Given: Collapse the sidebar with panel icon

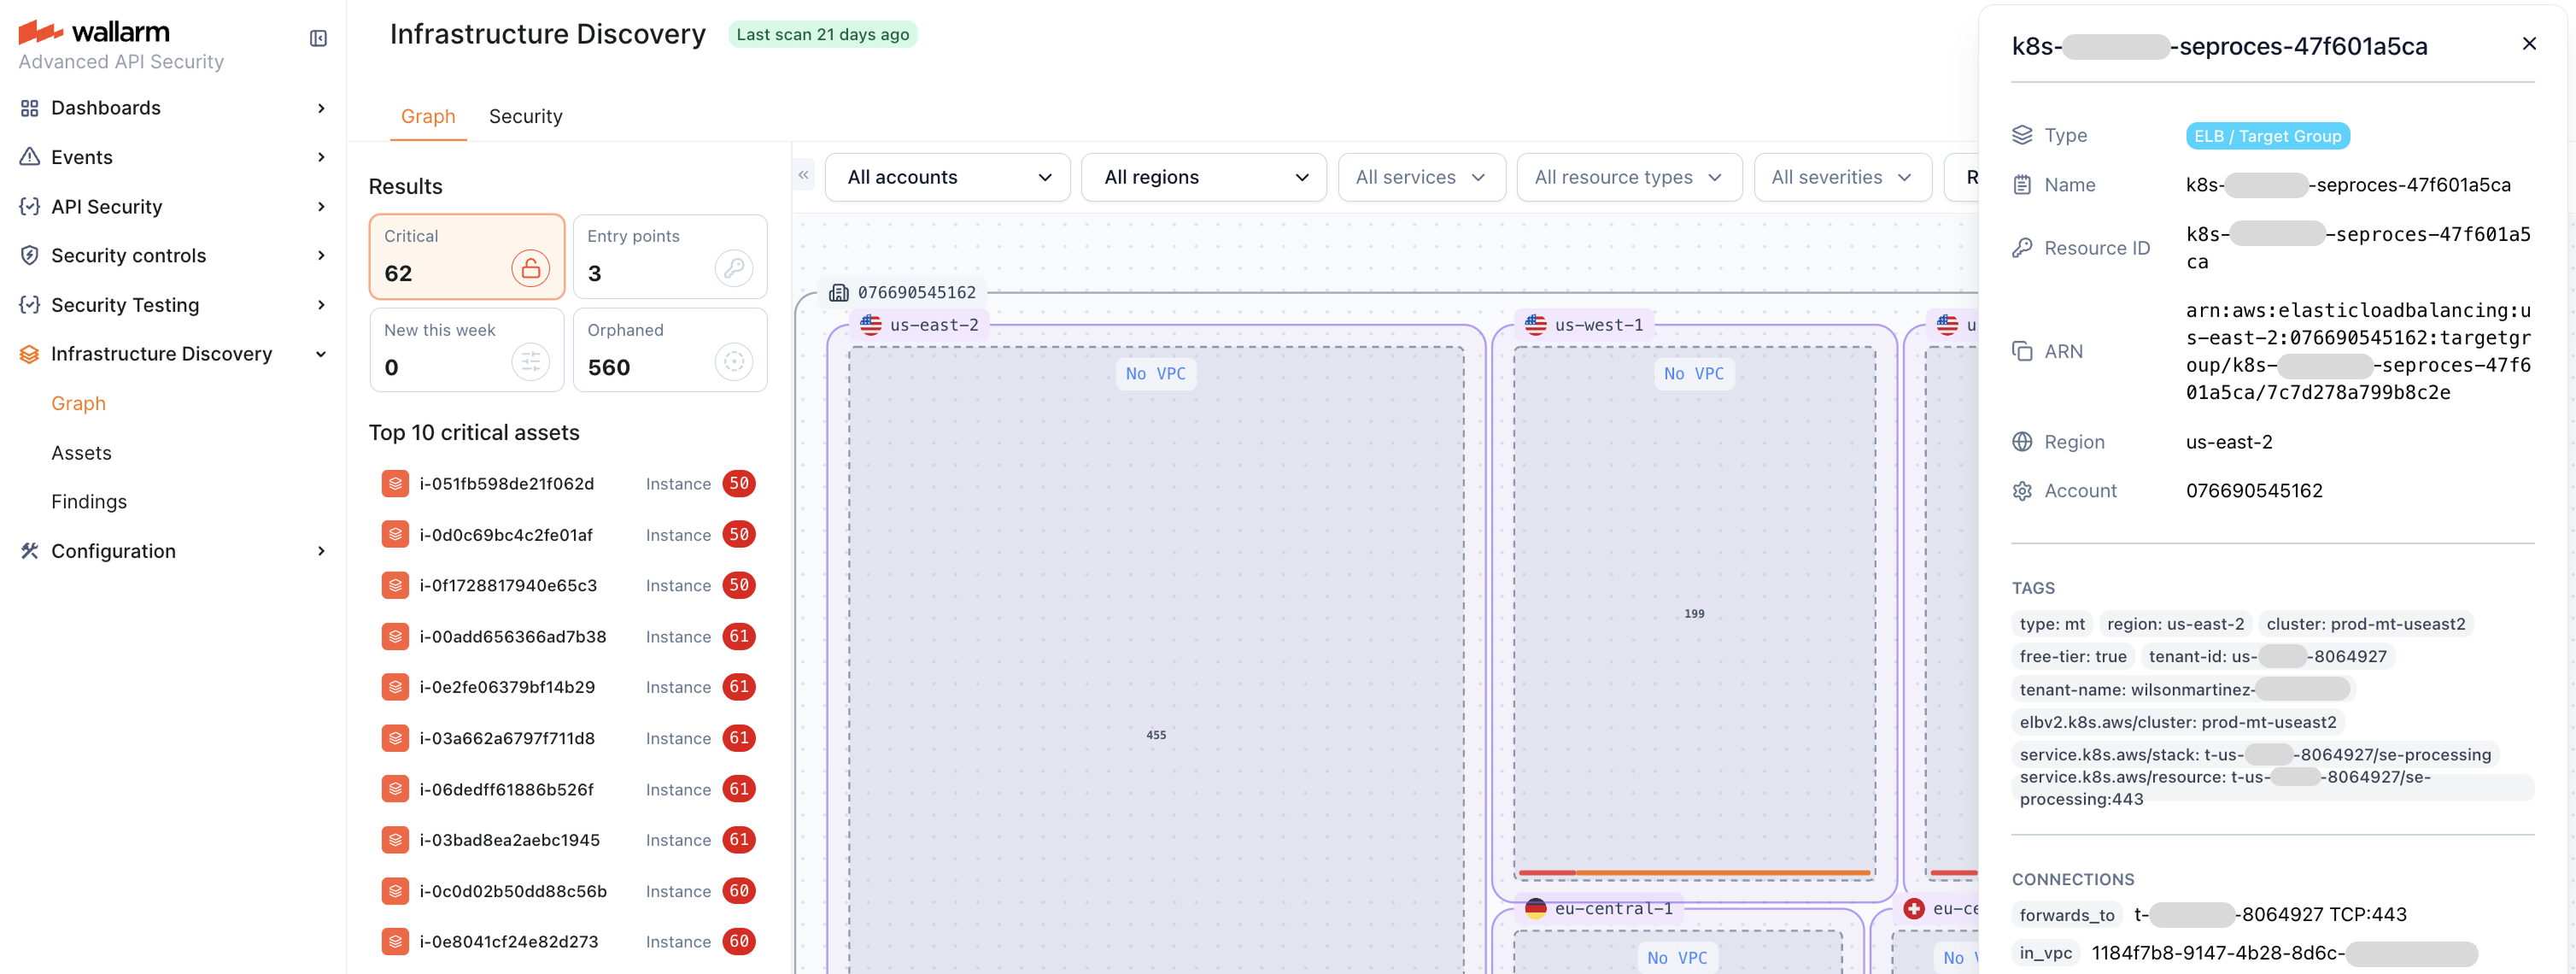Looking at the screenshot, I should 318,38.
